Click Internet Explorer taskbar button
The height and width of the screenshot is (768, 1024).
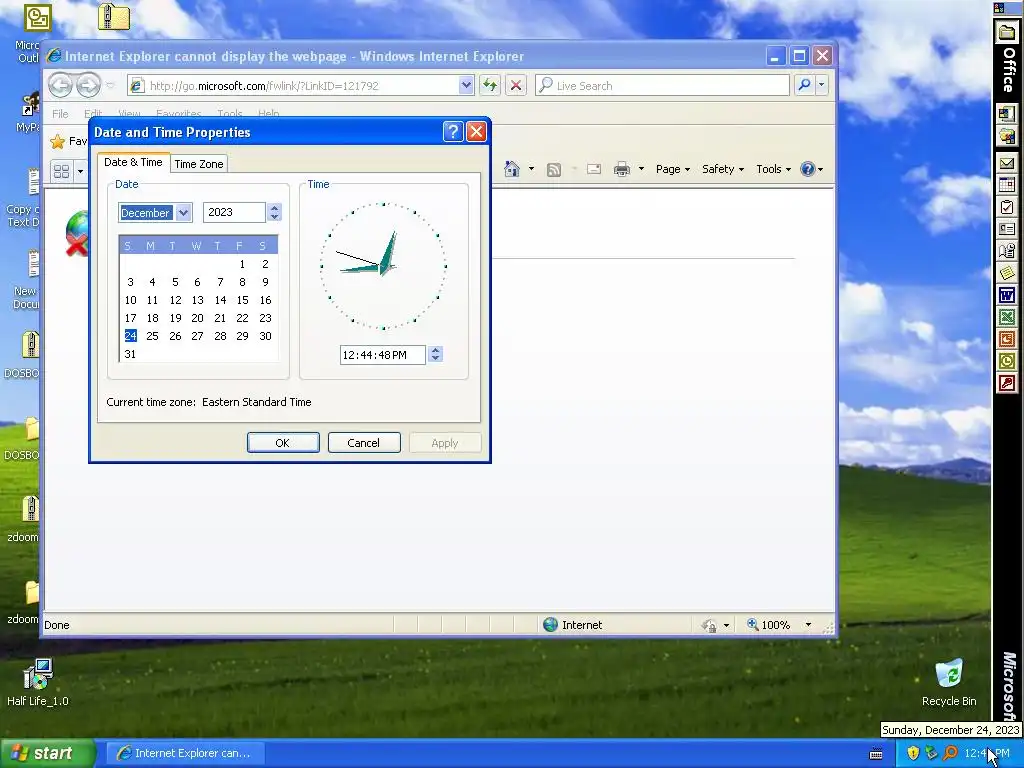(185, 753)
